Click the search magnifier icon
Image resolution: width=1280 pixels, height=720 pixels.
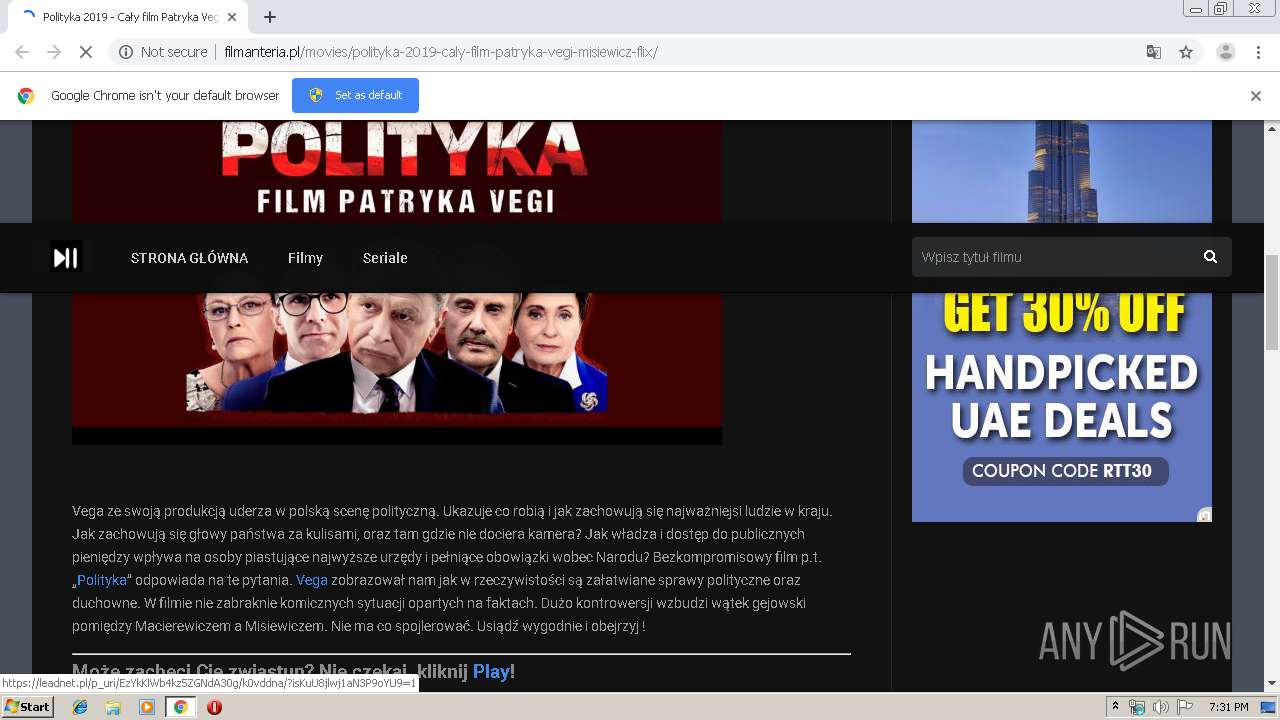tap(1210, 257)
